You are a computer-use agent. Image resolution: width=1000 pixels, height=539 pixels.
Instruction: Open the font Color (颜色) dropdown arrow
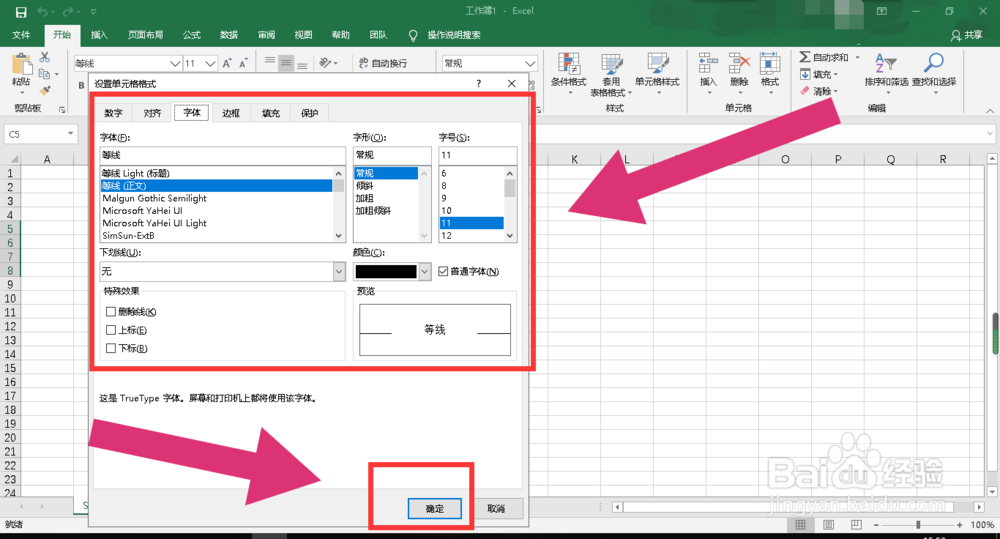click(x=425, y=272)
